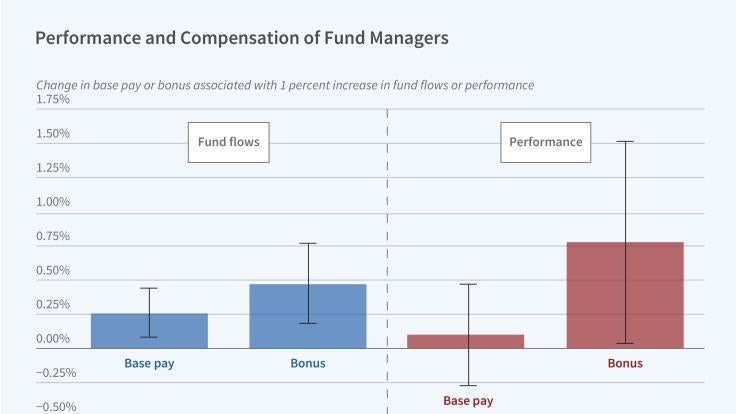Click the red Performance Base pay bar
This screenshot has width=736, height=414.
tap(466, 341)
